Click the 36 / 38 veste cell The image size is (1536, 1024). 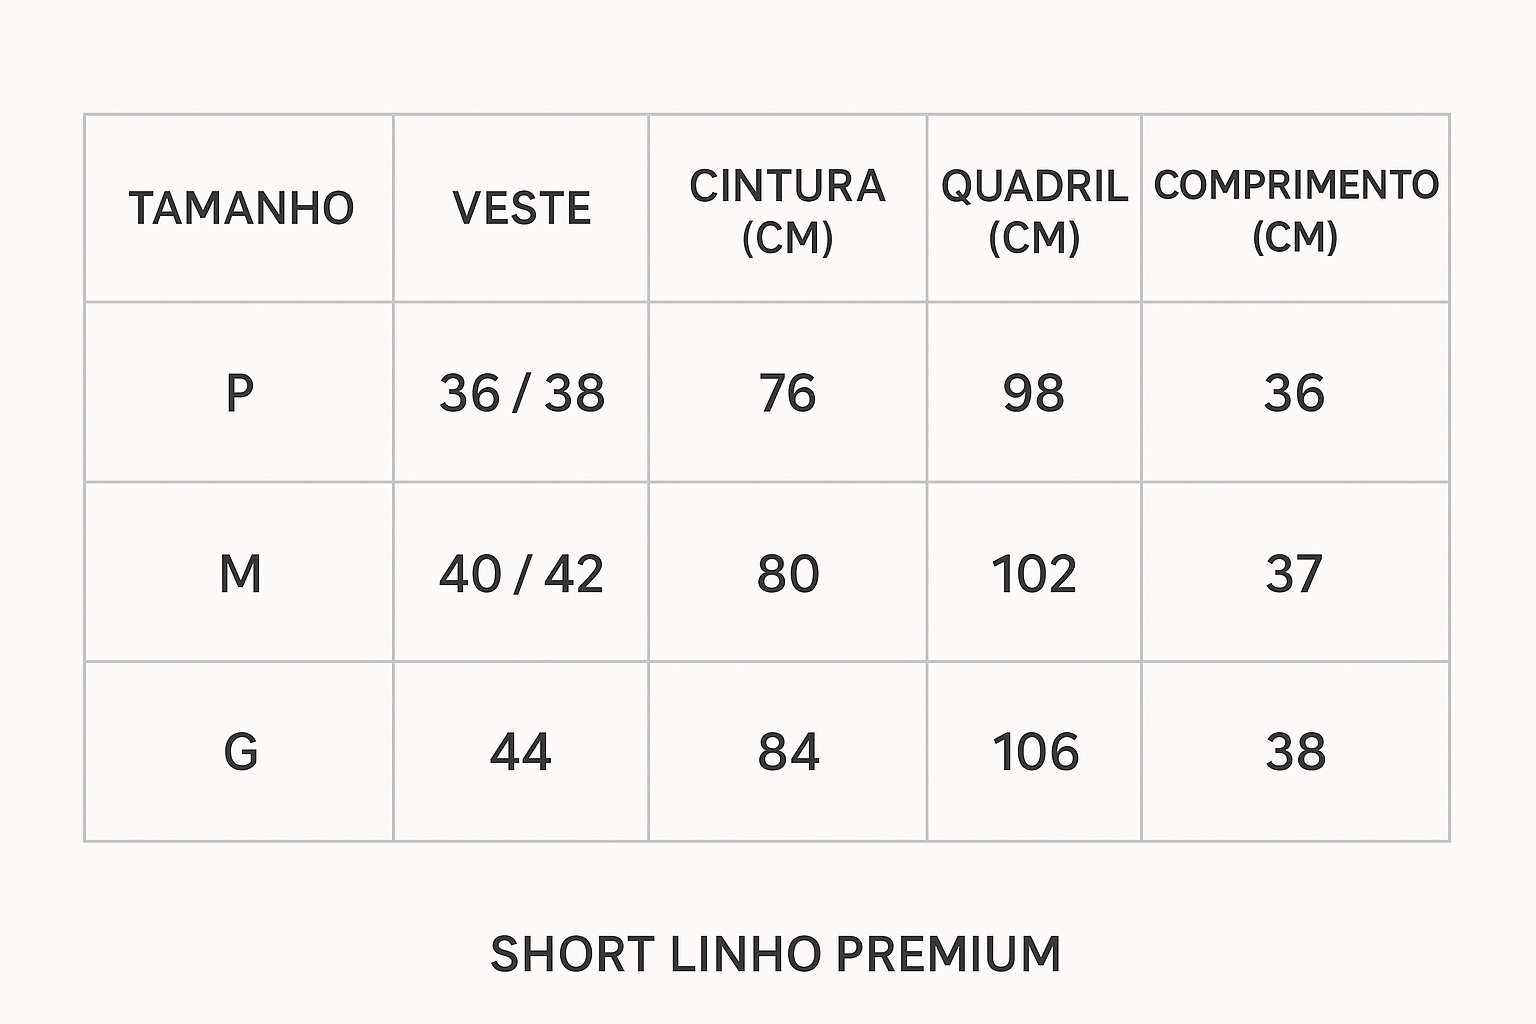tap(521, 393)
